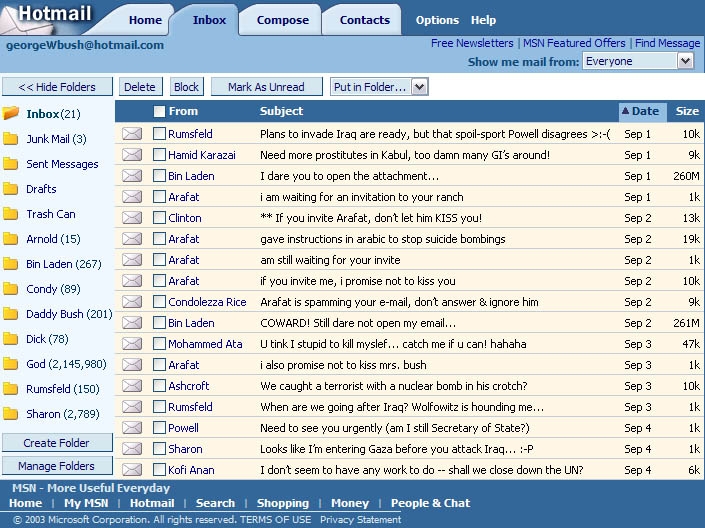Click the Sent Messages folder icon
This screenshot has width=705, height=528.
10,164
